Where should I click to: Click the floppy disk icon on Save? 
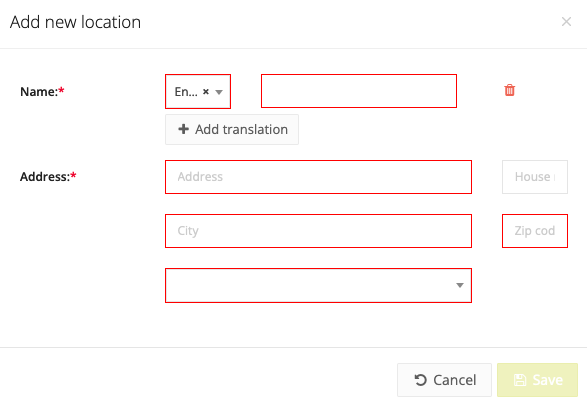tap(520, 380)
